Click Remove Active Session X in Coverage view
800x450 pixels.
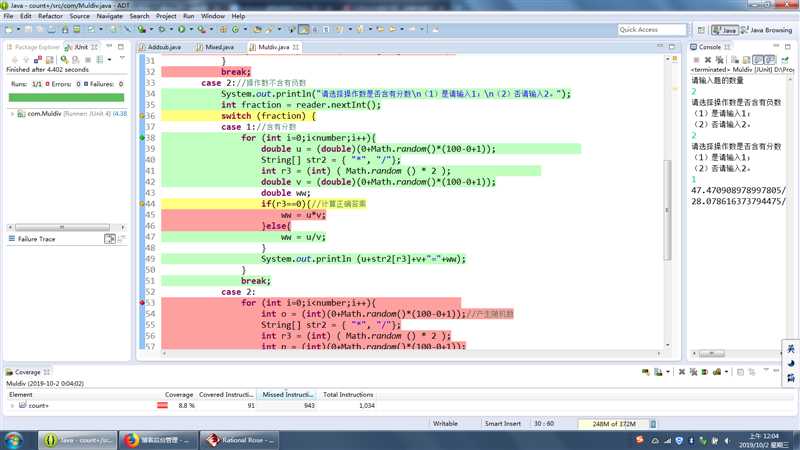682,372
